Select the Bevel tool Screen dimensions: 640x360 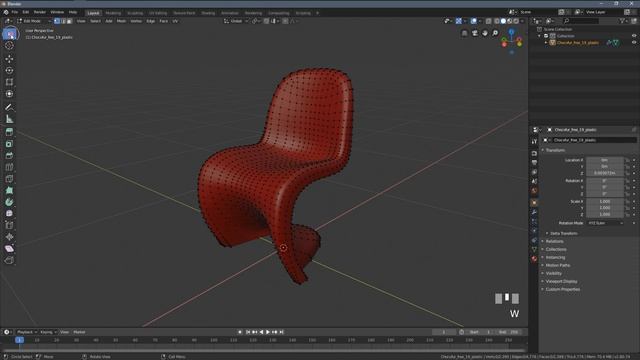(x=9, y=156)
